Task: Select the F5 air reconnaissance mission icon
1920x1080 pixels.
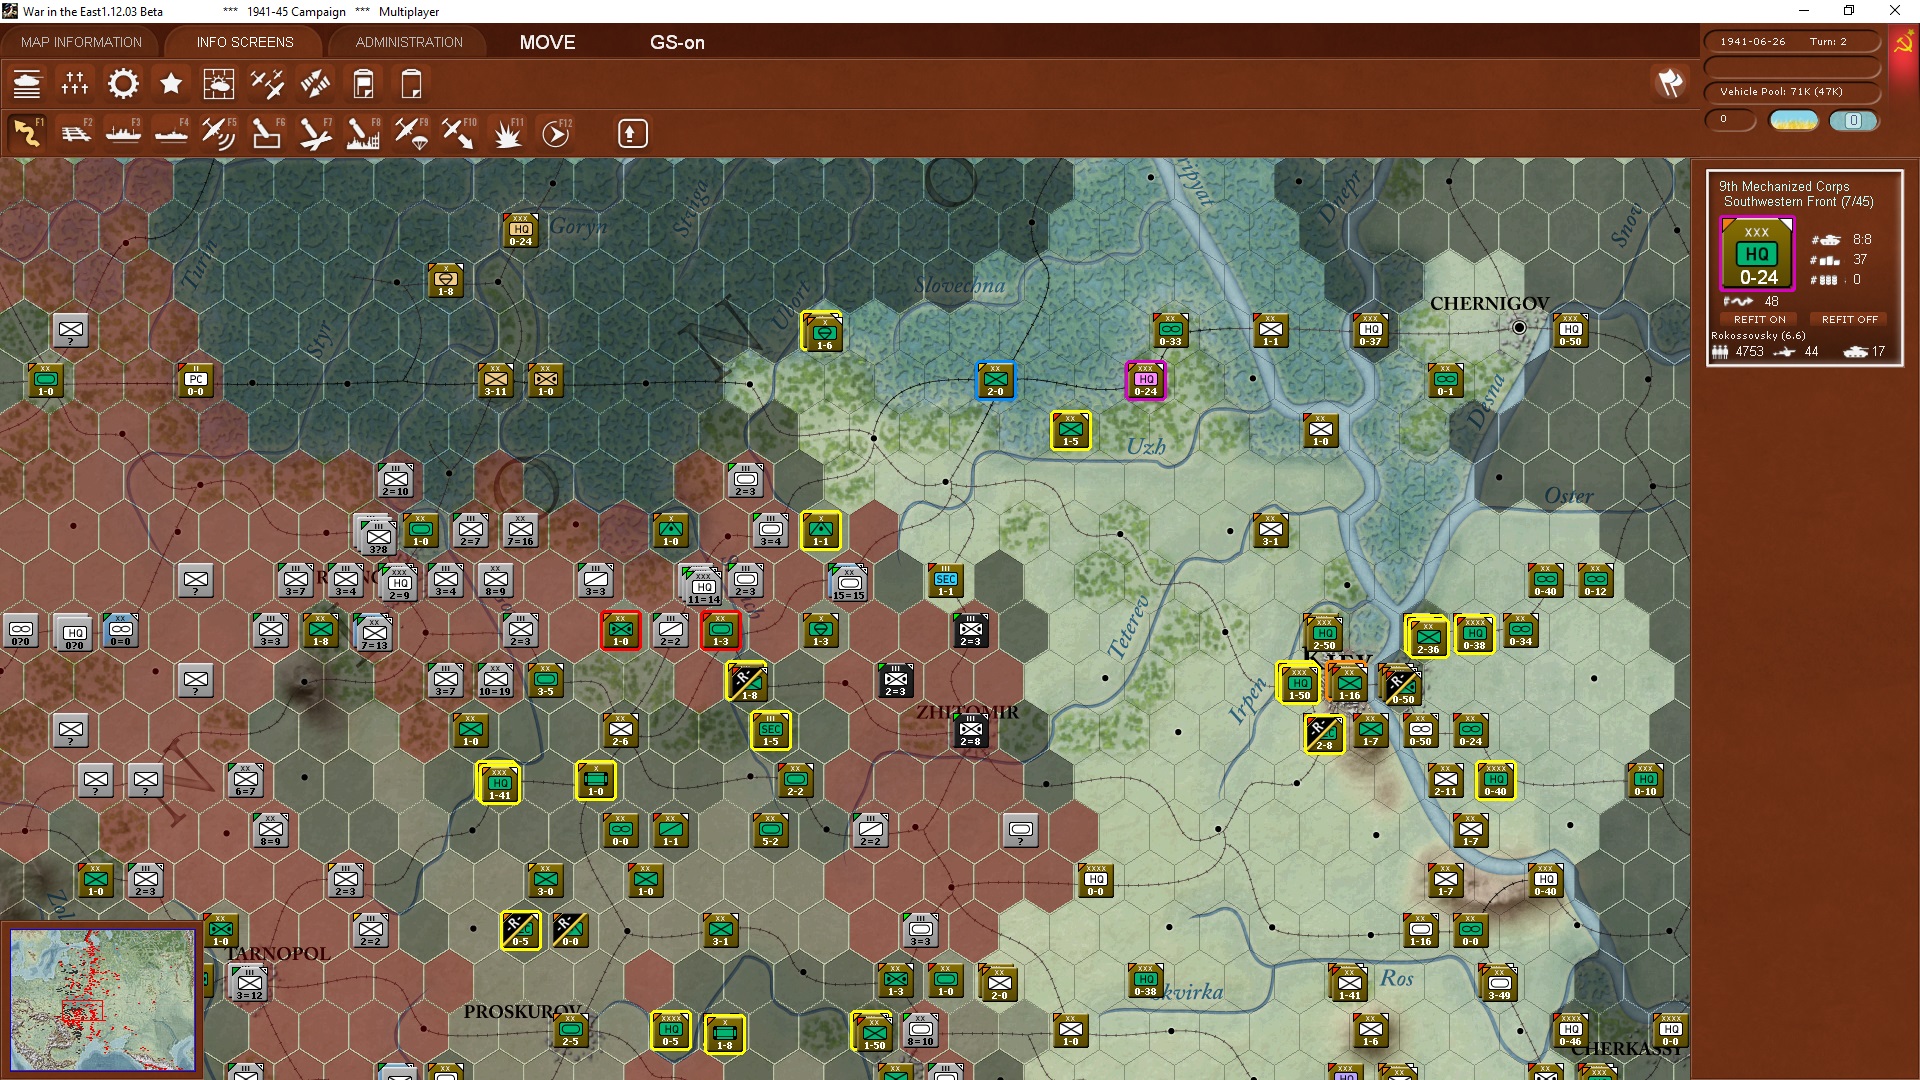Action: [x=219, y=132]
